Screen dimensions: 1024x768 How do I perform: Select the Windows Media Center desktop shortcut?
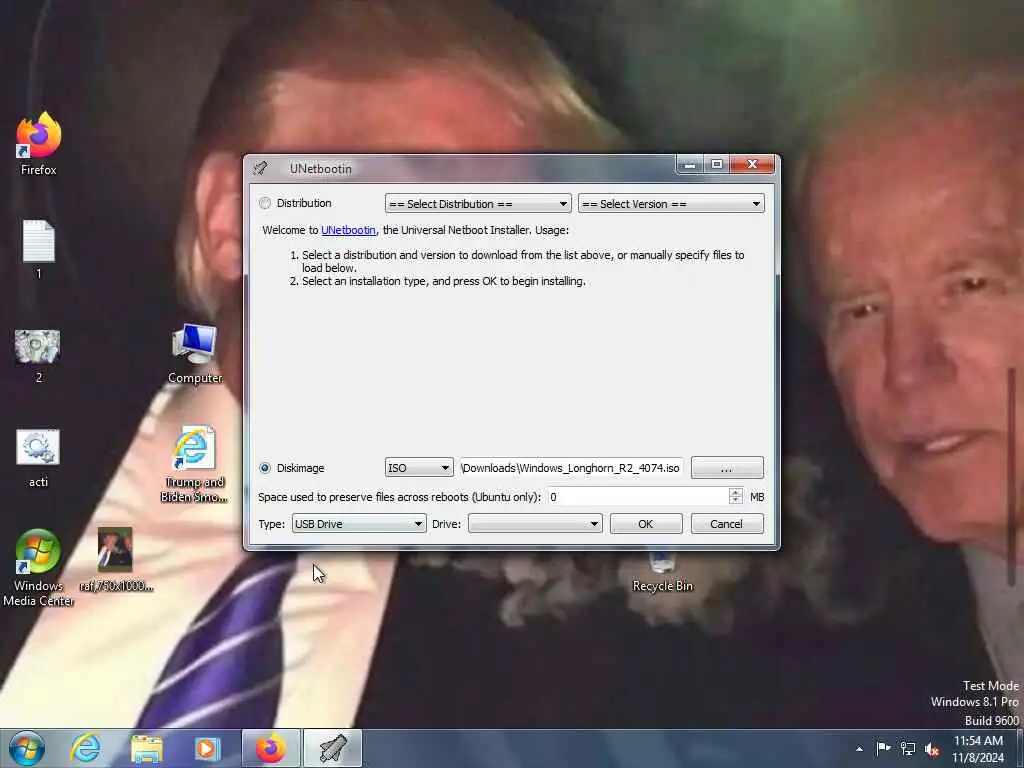coord(38,568)
